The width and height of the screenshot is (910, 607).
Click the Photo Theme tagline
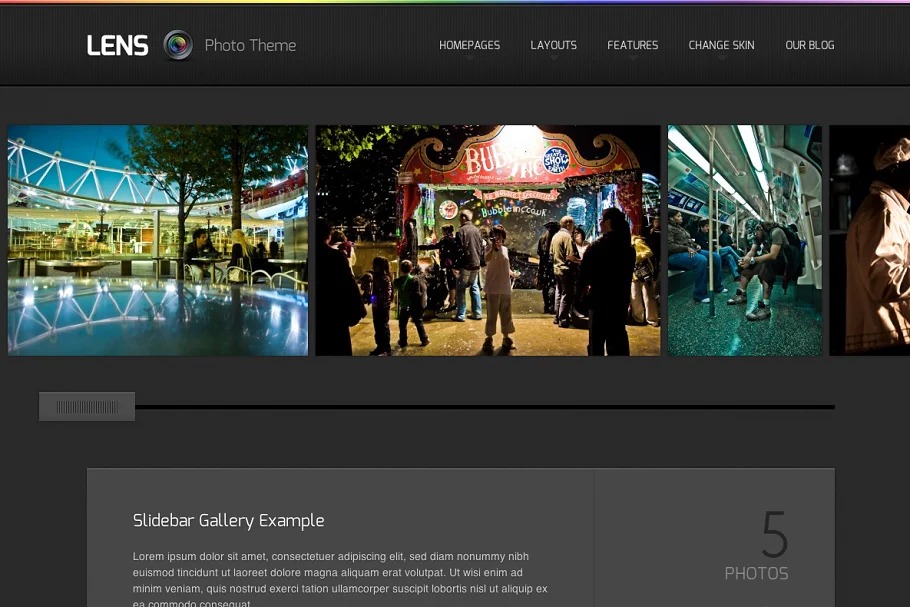[x=250, y=45]
